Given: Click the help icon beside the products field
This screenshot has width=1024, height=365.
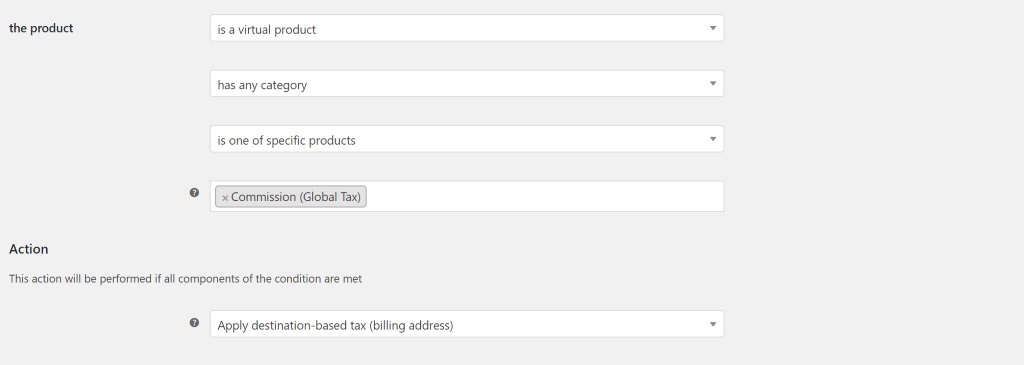Looking at the screenshot, I should point(194,193).
